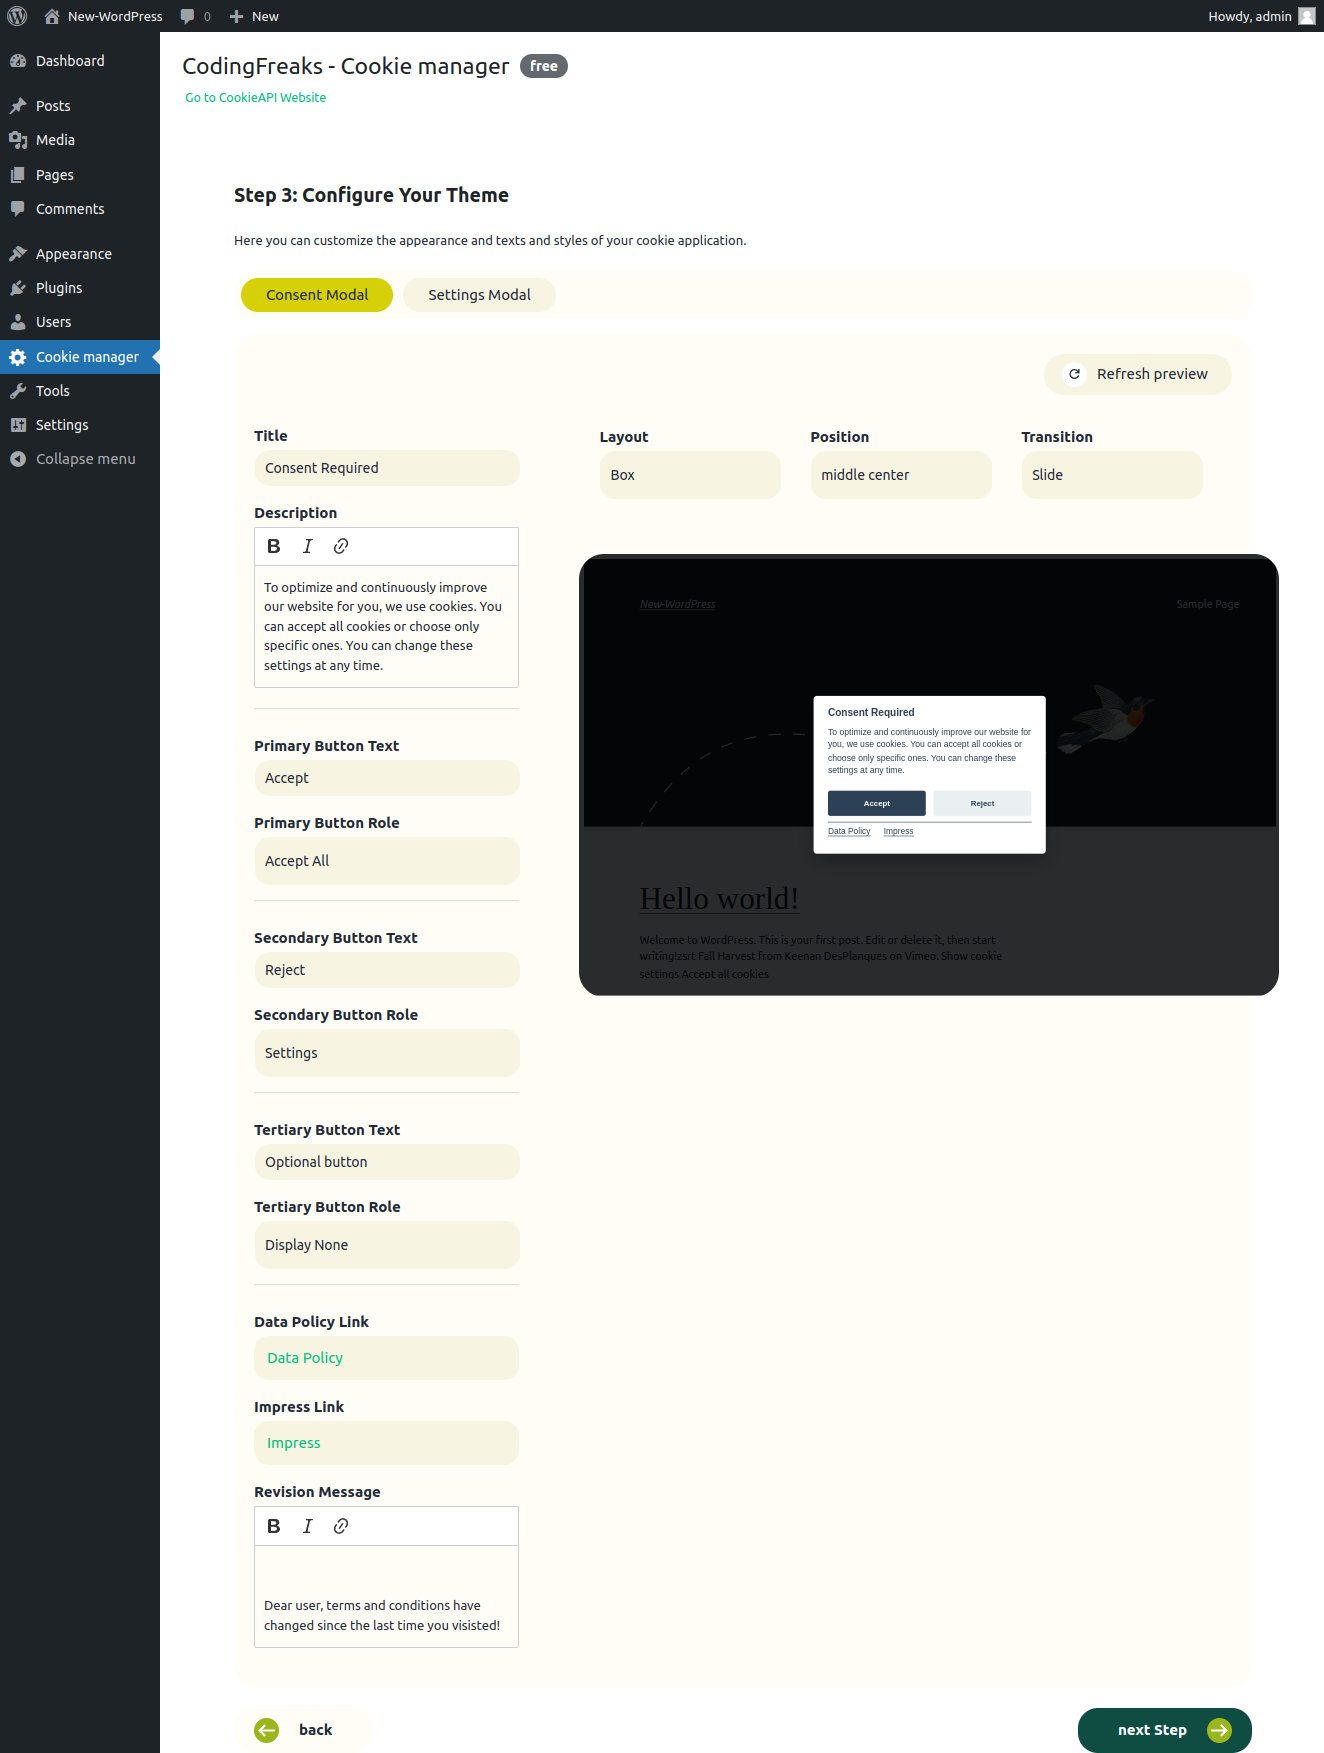The width and height of the screenshot is (1324, 1753).
Task: Switch to the Settings Modal tab
Action: 479,295
